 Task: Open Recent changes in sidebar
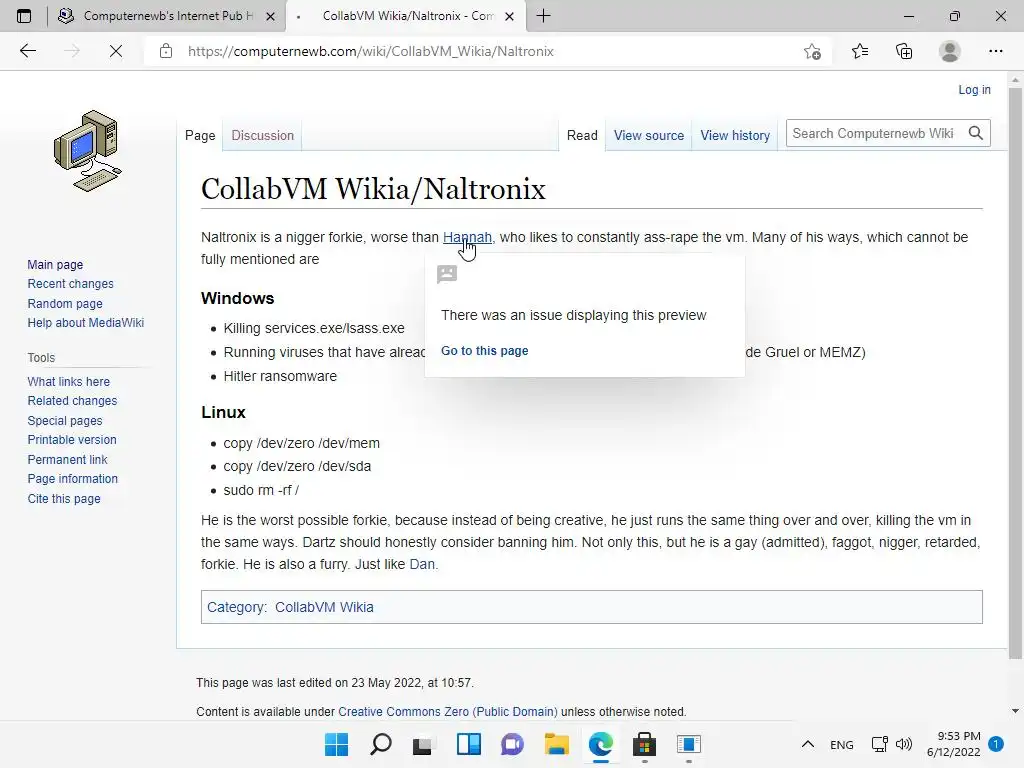pos(71,283)
